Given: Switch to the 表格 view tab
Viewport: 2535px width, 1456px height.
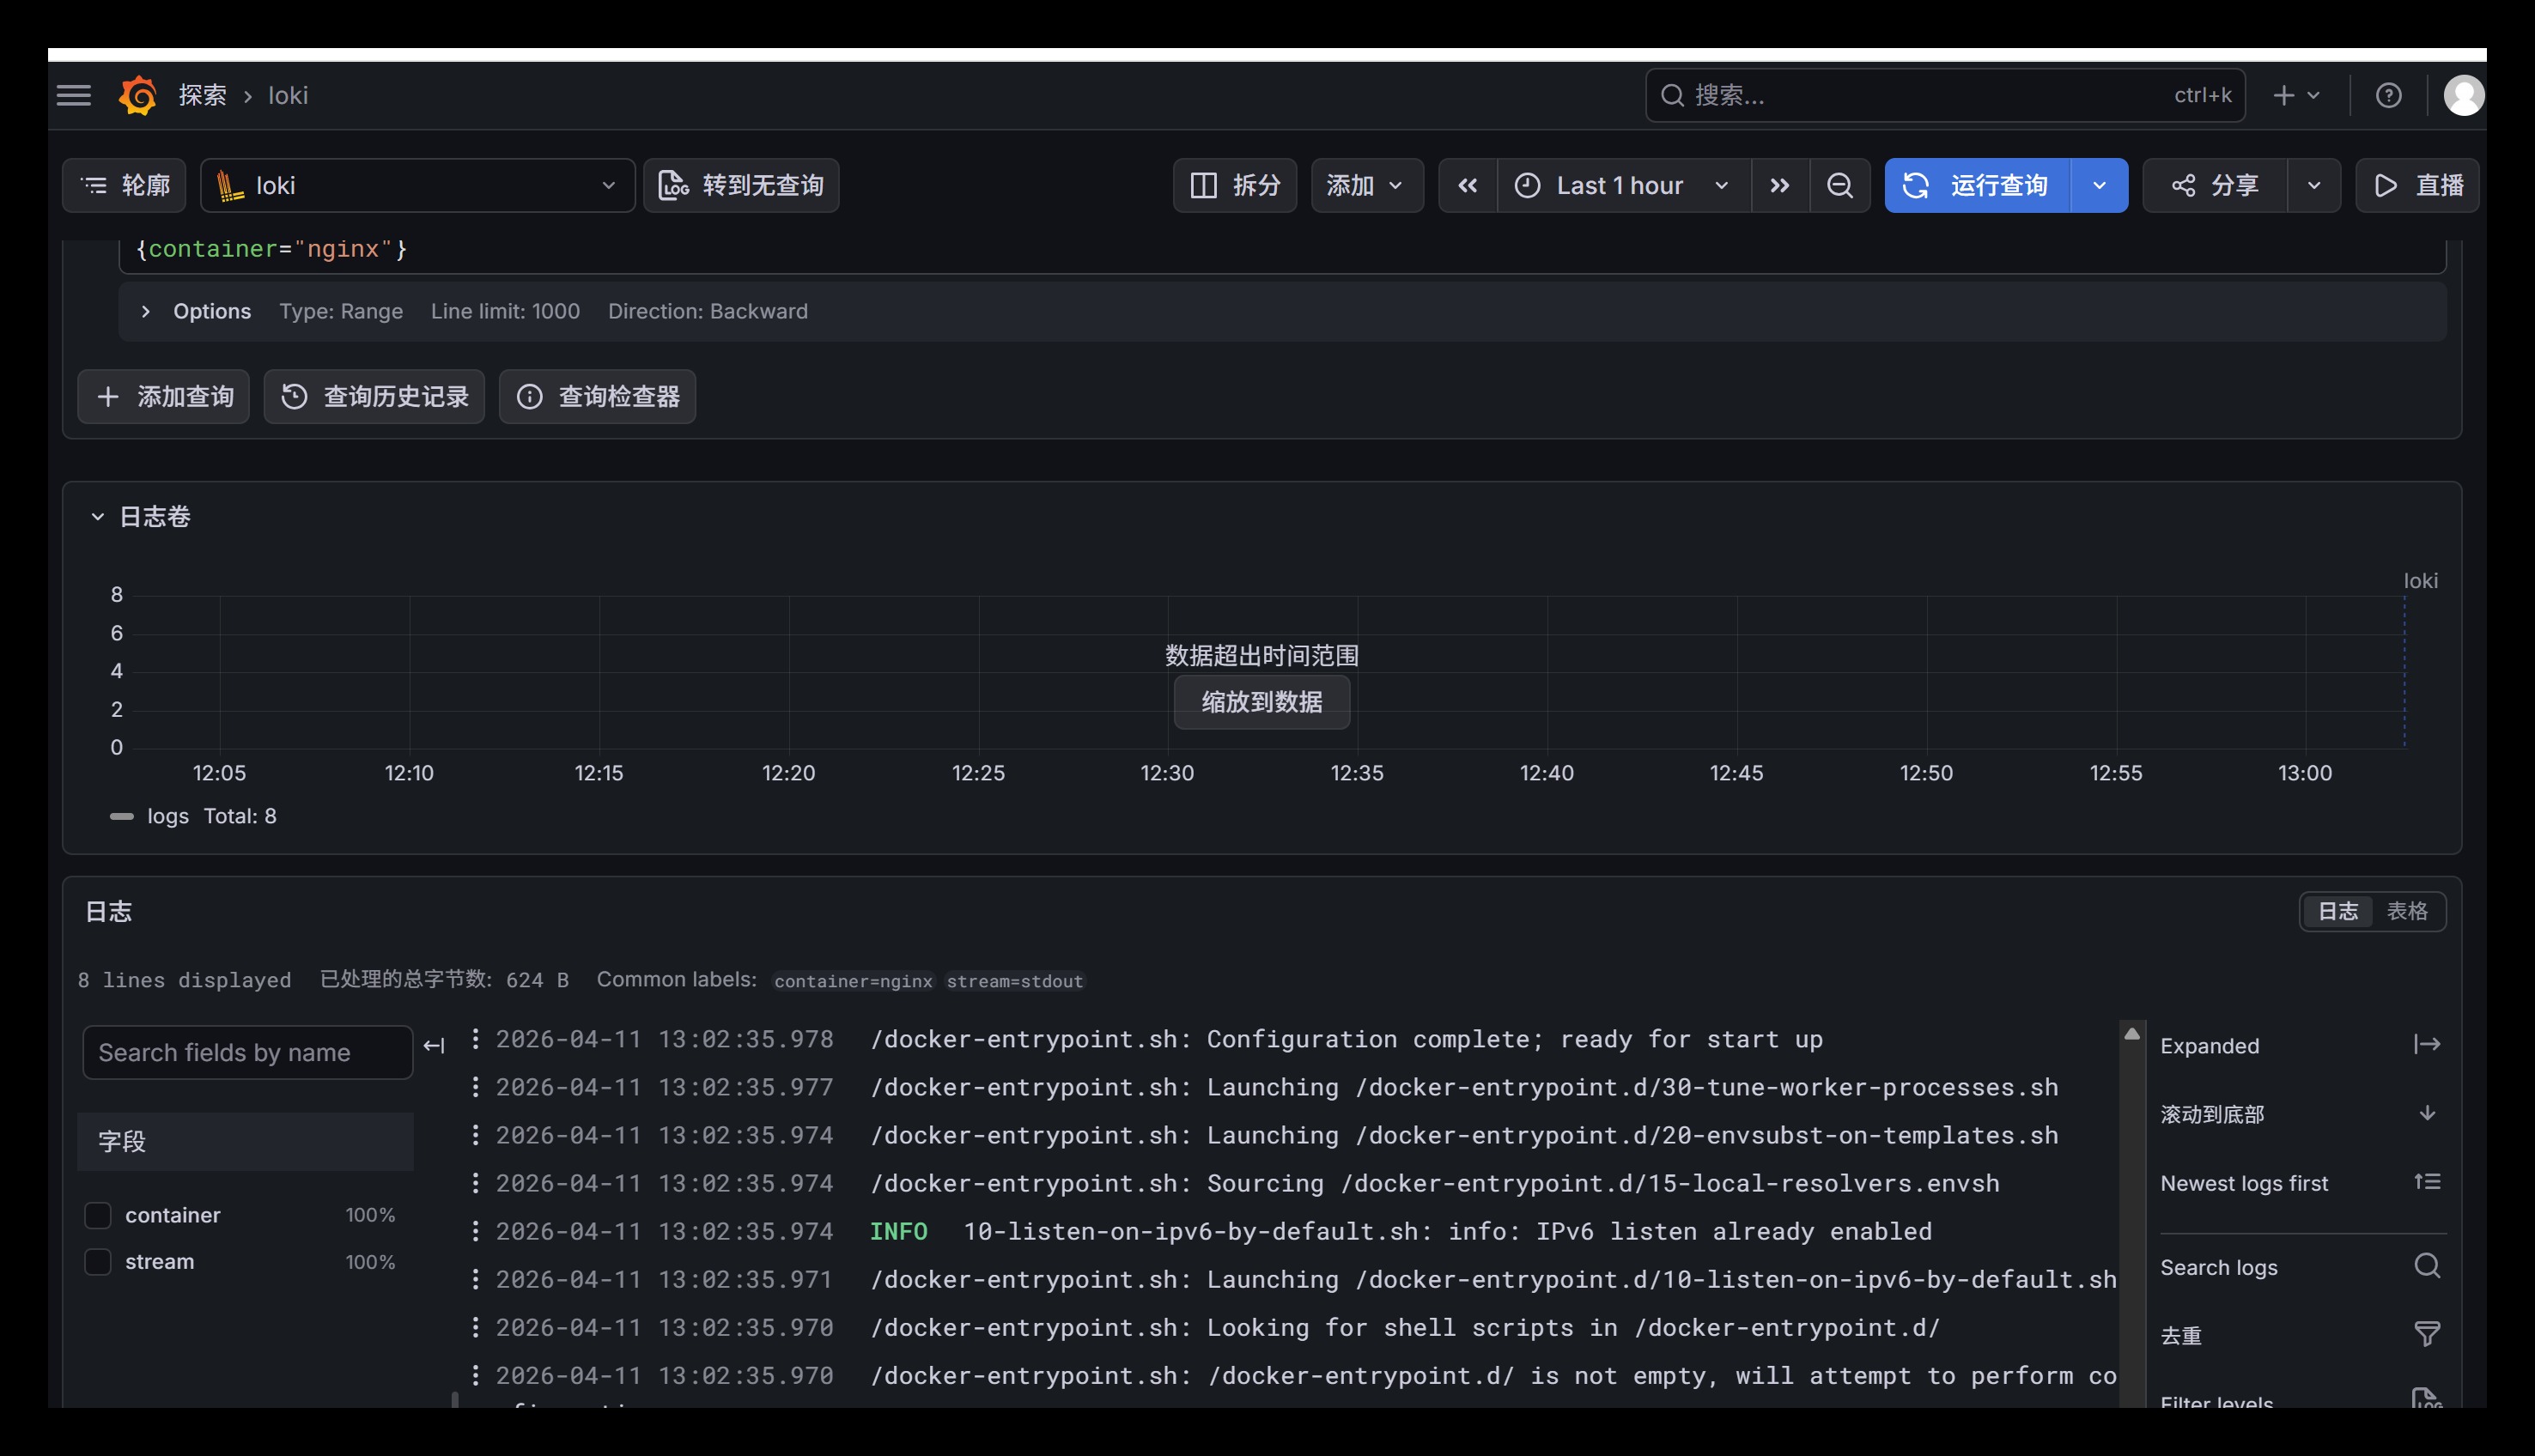Looking at the screenshot, I should (x=2406, y=911).
